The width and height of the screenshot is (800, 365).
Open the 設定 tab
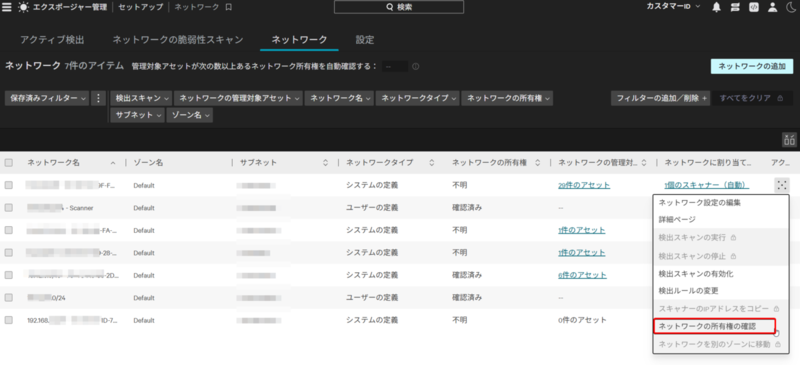pyautogui.click(x=365, y=40)
